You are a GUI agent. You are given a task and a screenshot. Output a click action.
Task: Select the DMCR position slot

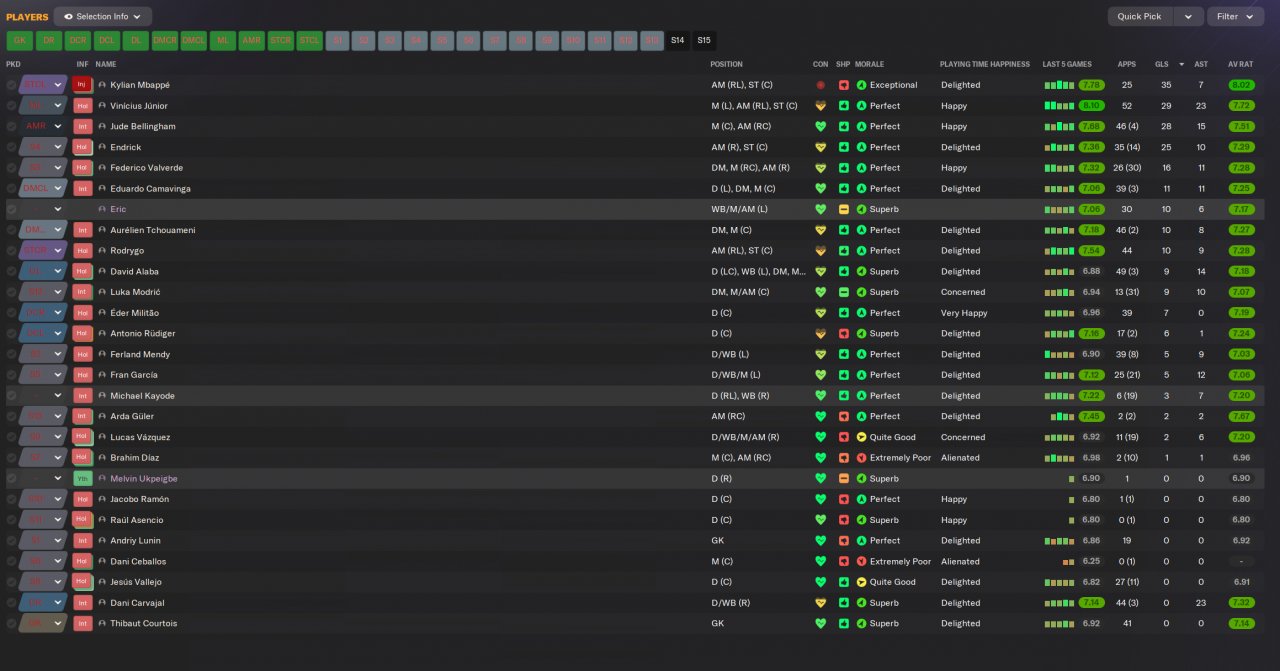click(164, 41)
